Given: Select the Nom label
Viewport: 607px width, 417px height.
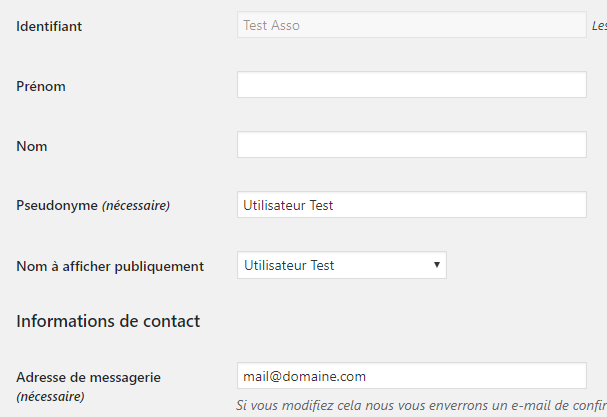Looking at the screenshot, I should click(x=32, y=146).
